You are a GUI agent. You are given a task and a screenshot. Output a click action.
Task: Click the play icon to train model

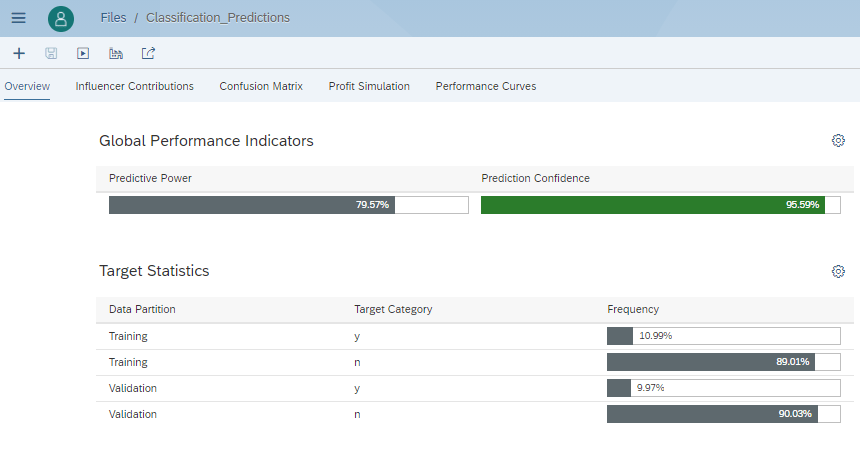(83, 53)
